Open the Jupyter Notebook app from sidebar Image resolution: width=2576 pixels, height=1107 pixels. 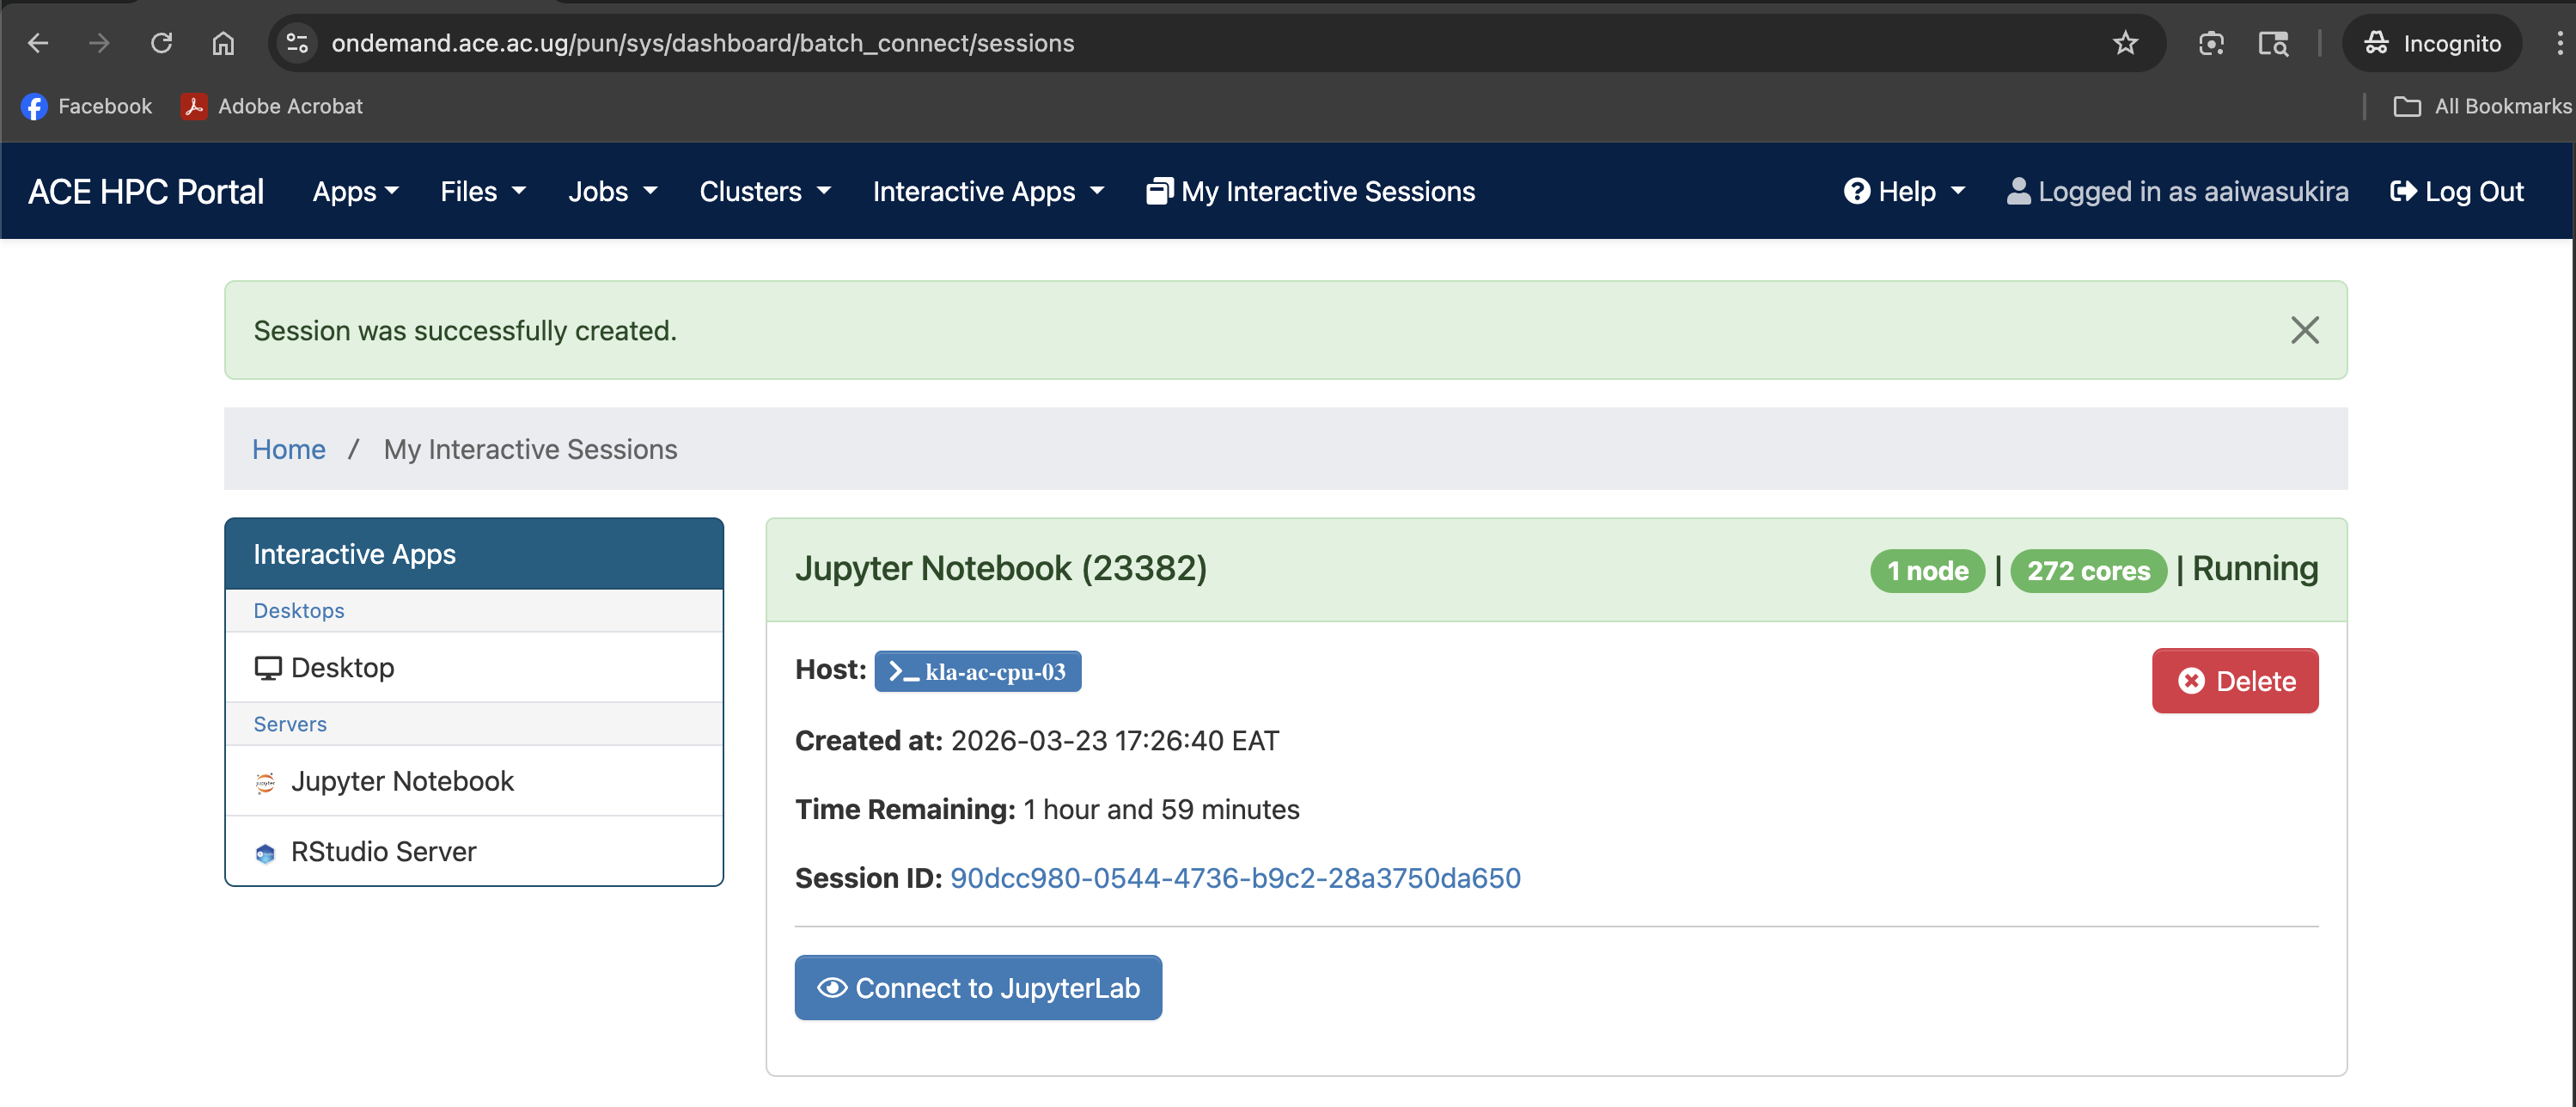point(401,781)
